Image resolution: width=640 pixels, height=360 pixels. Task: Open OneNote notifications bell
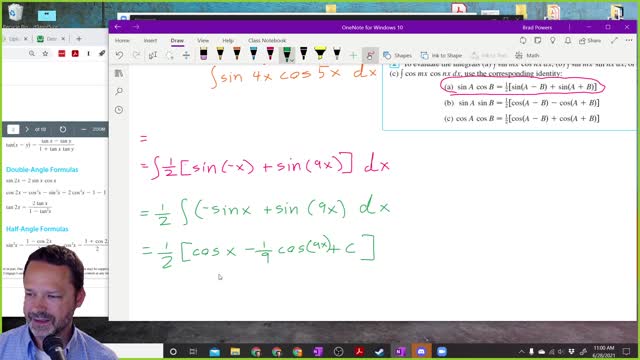568,40
